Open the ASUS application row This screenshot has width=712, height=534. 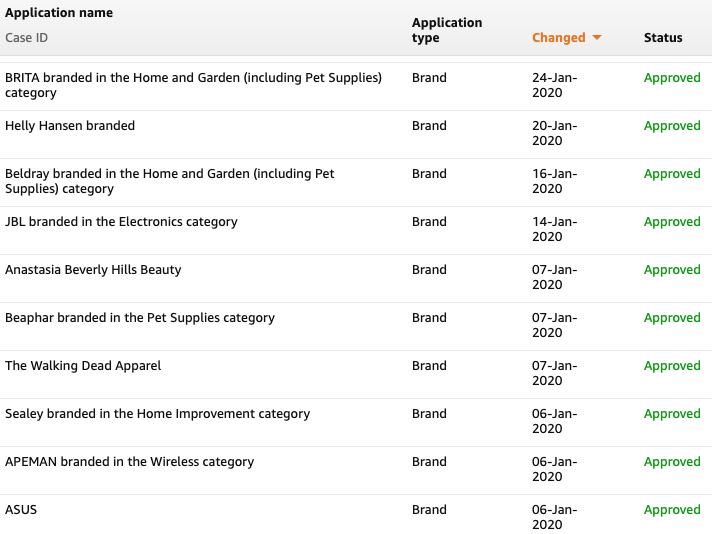coord(21,510)
